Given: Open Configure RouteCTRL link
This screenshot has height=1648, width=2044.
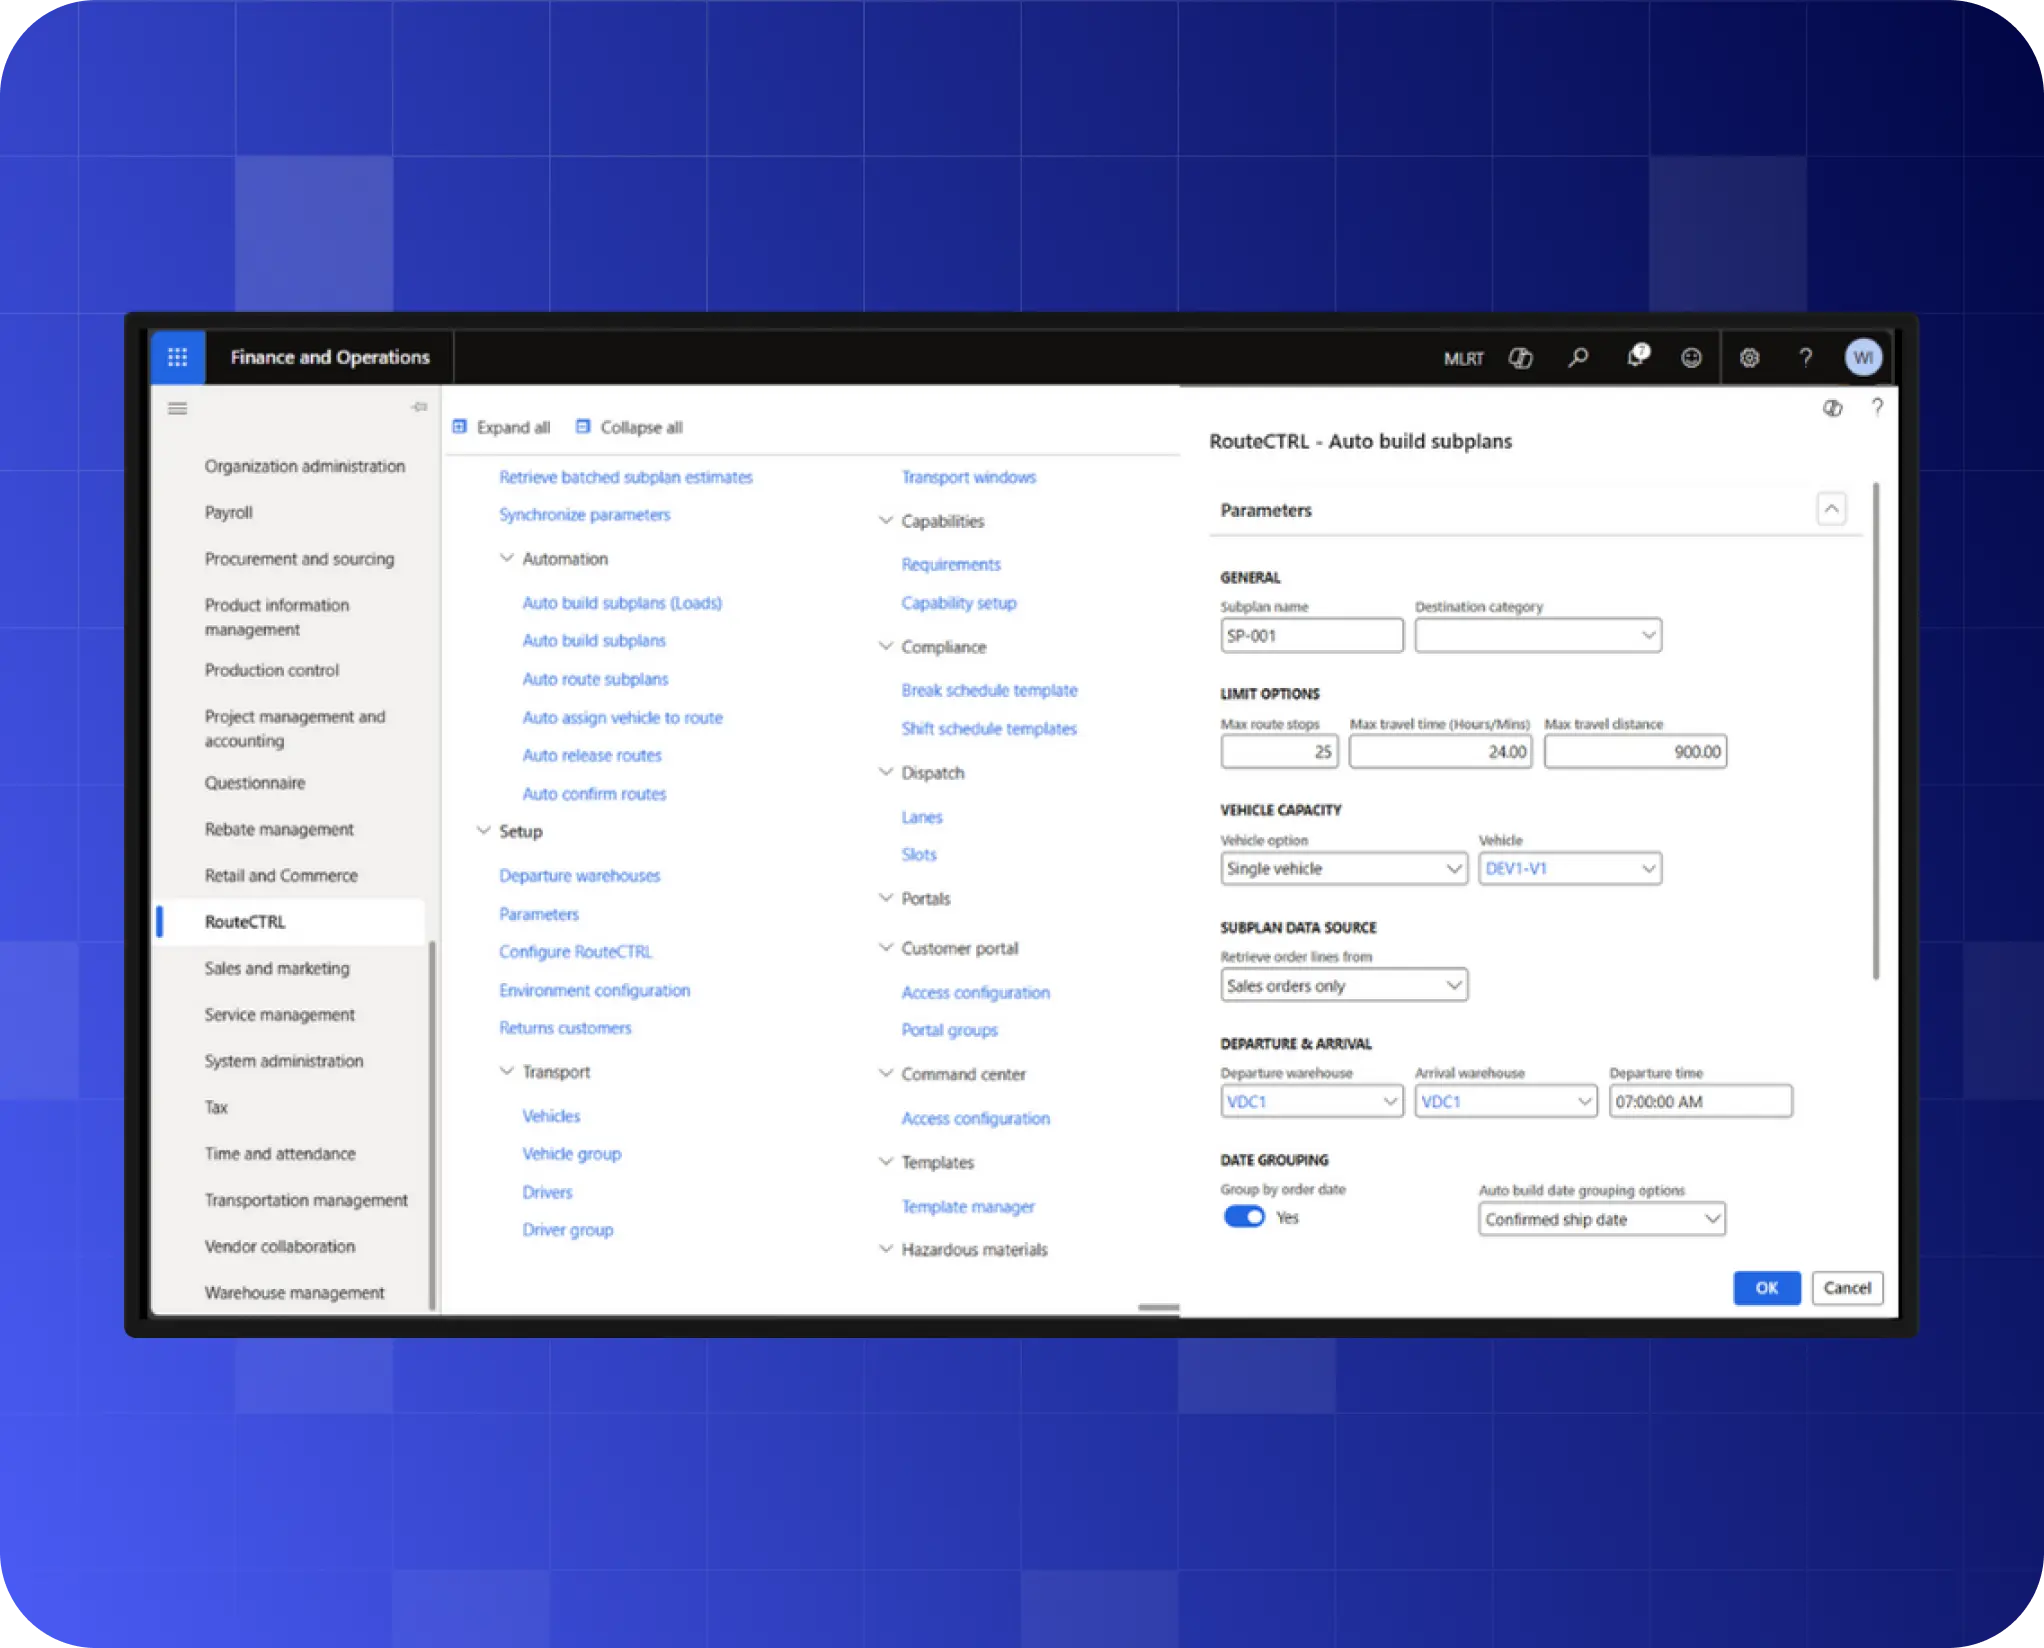Looking at the screenshot, I should coord(575,952).
